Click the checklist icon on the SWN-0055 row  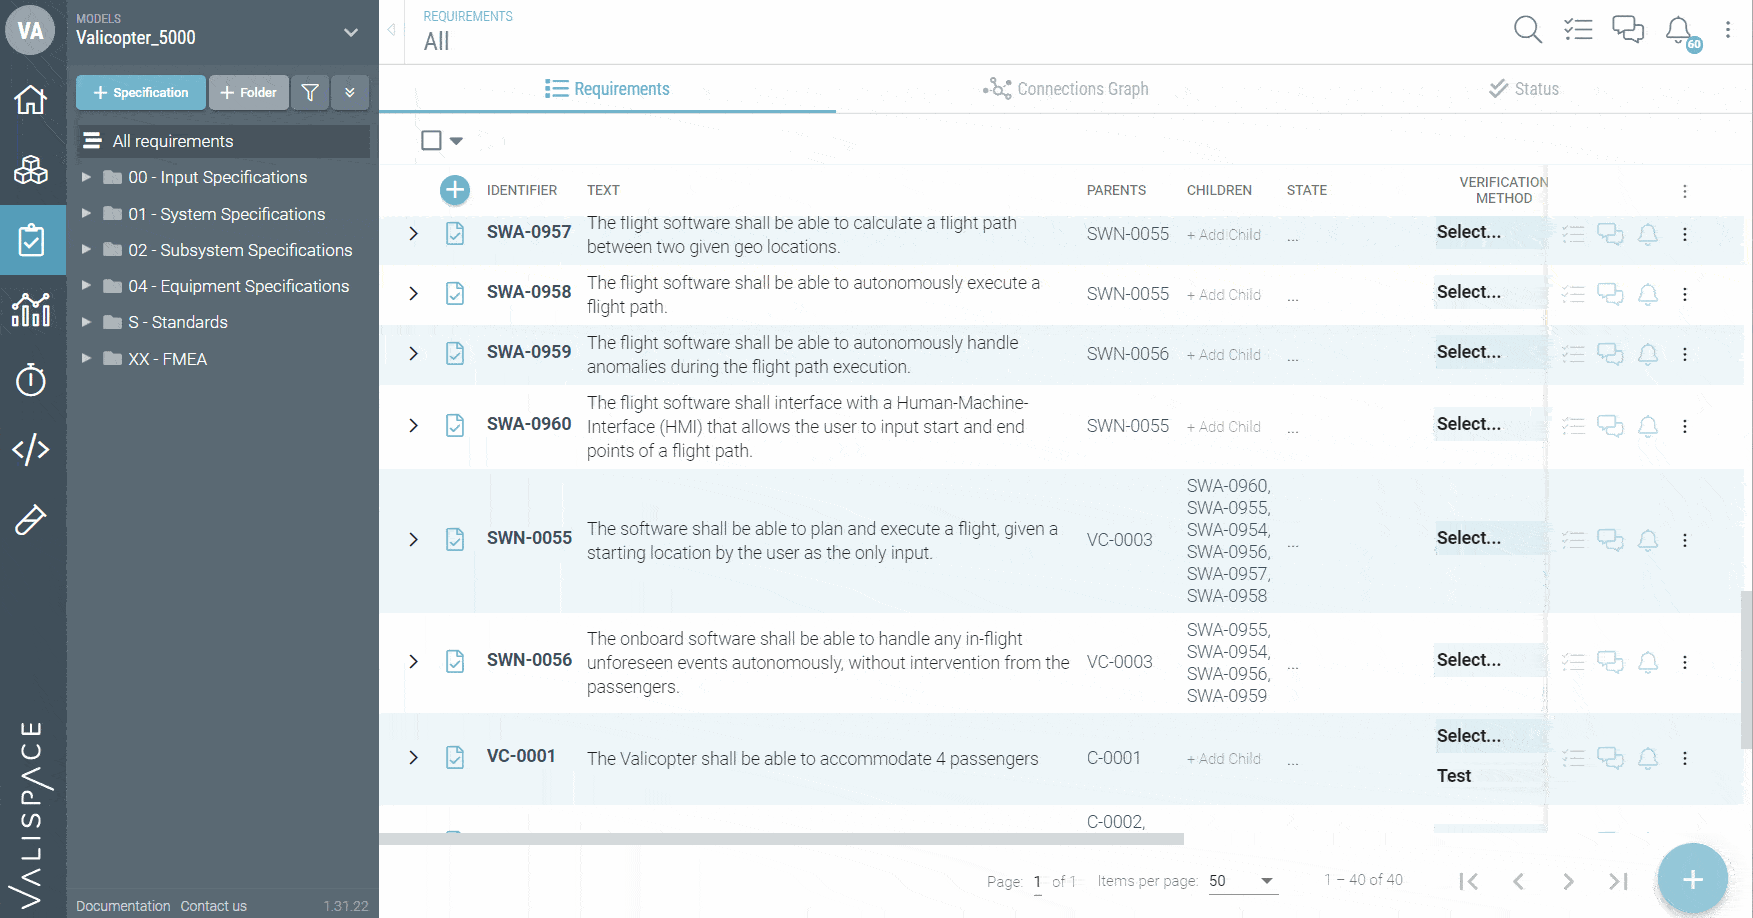1573,539
